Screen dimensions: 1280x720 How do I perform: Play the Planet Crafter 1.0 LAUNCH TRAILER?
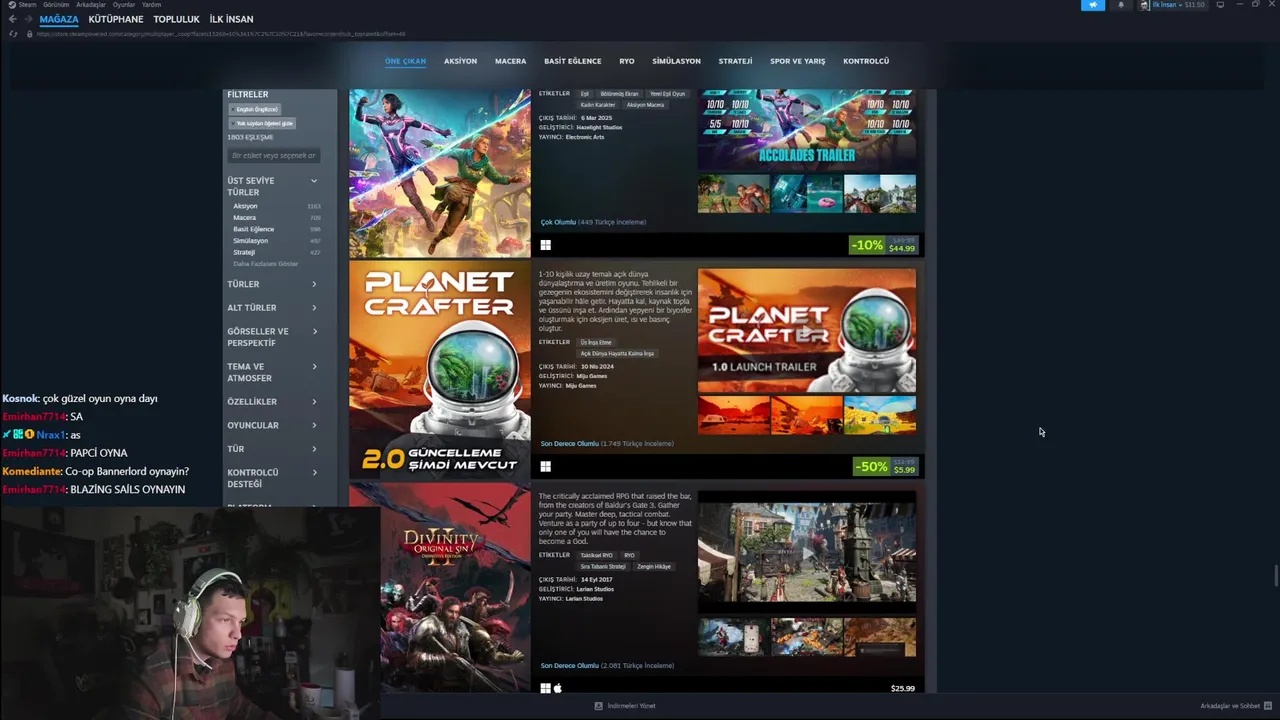[x=806, y=330]
